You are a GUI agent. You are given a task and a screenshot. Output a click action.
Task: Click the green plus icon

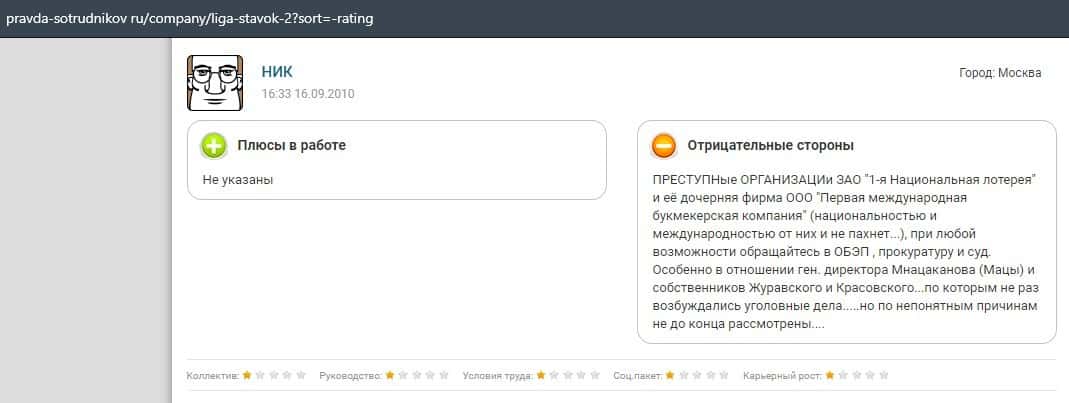pos(213,146)
